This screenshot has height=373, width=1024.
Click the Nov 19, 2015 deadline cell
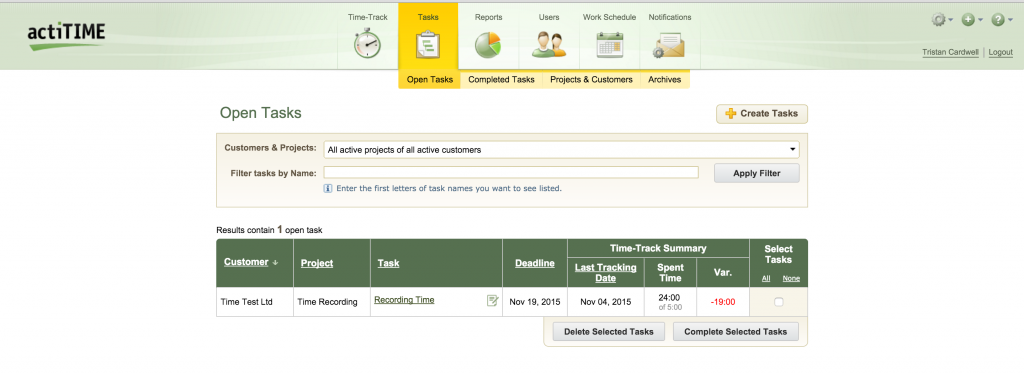click(x=535, y=302)
